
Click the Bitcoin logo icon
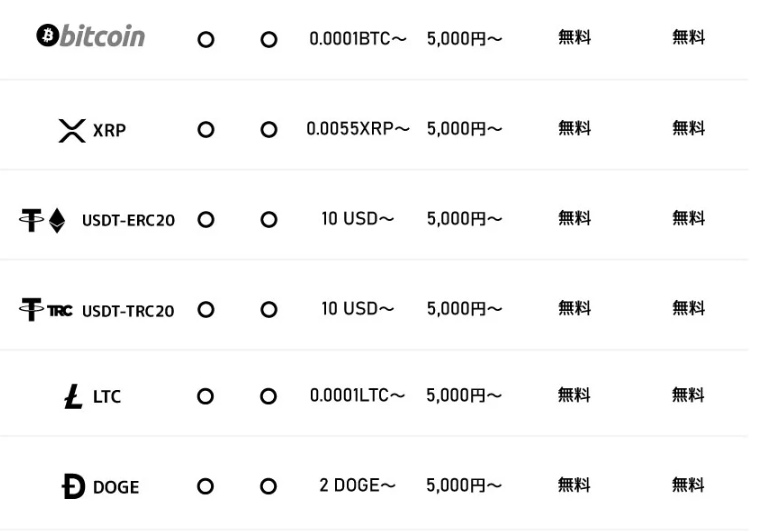click(x=46, y=37)
